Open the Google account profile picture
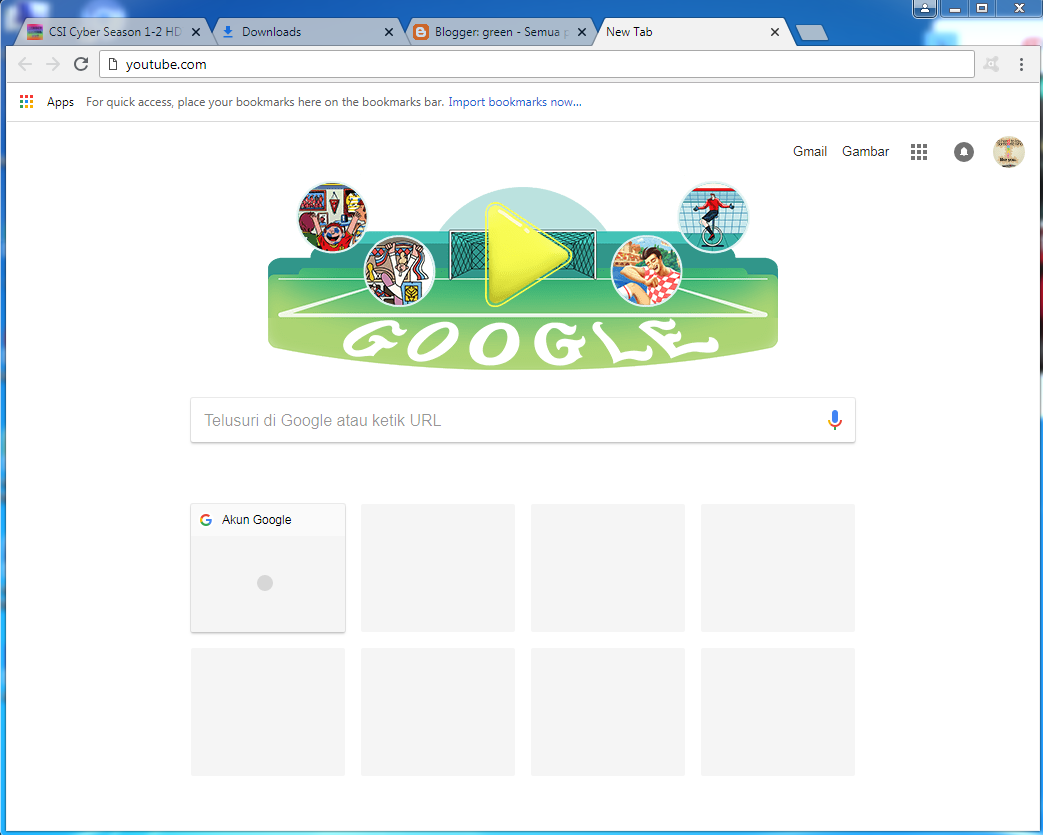1043x835 pixels. [x=1008, y=152]
